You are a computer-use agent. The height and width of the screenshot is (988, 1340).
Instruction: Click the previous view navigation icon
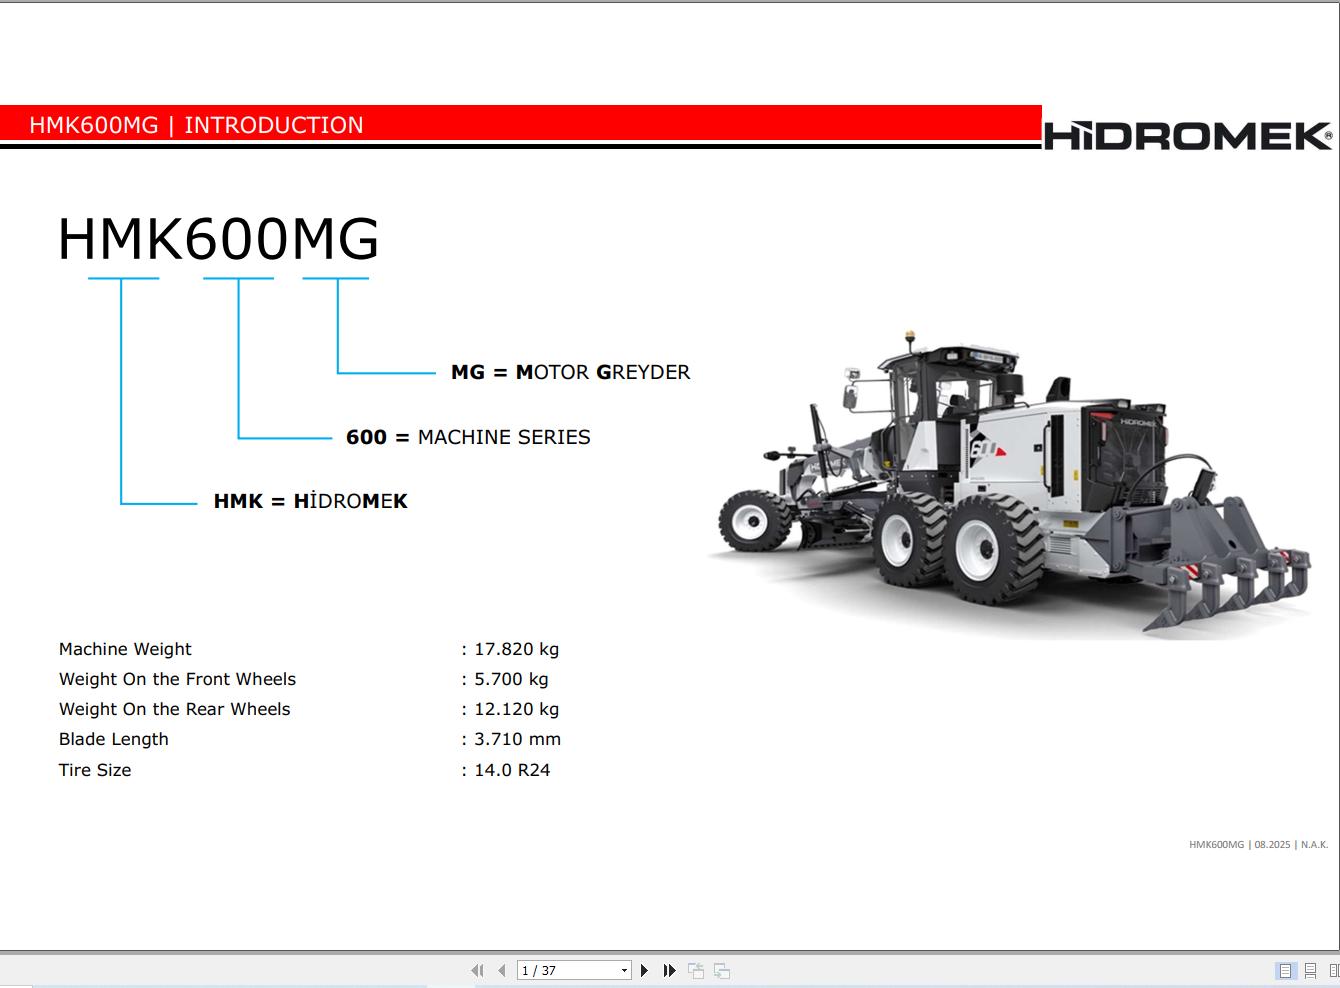tap(696, 970)
